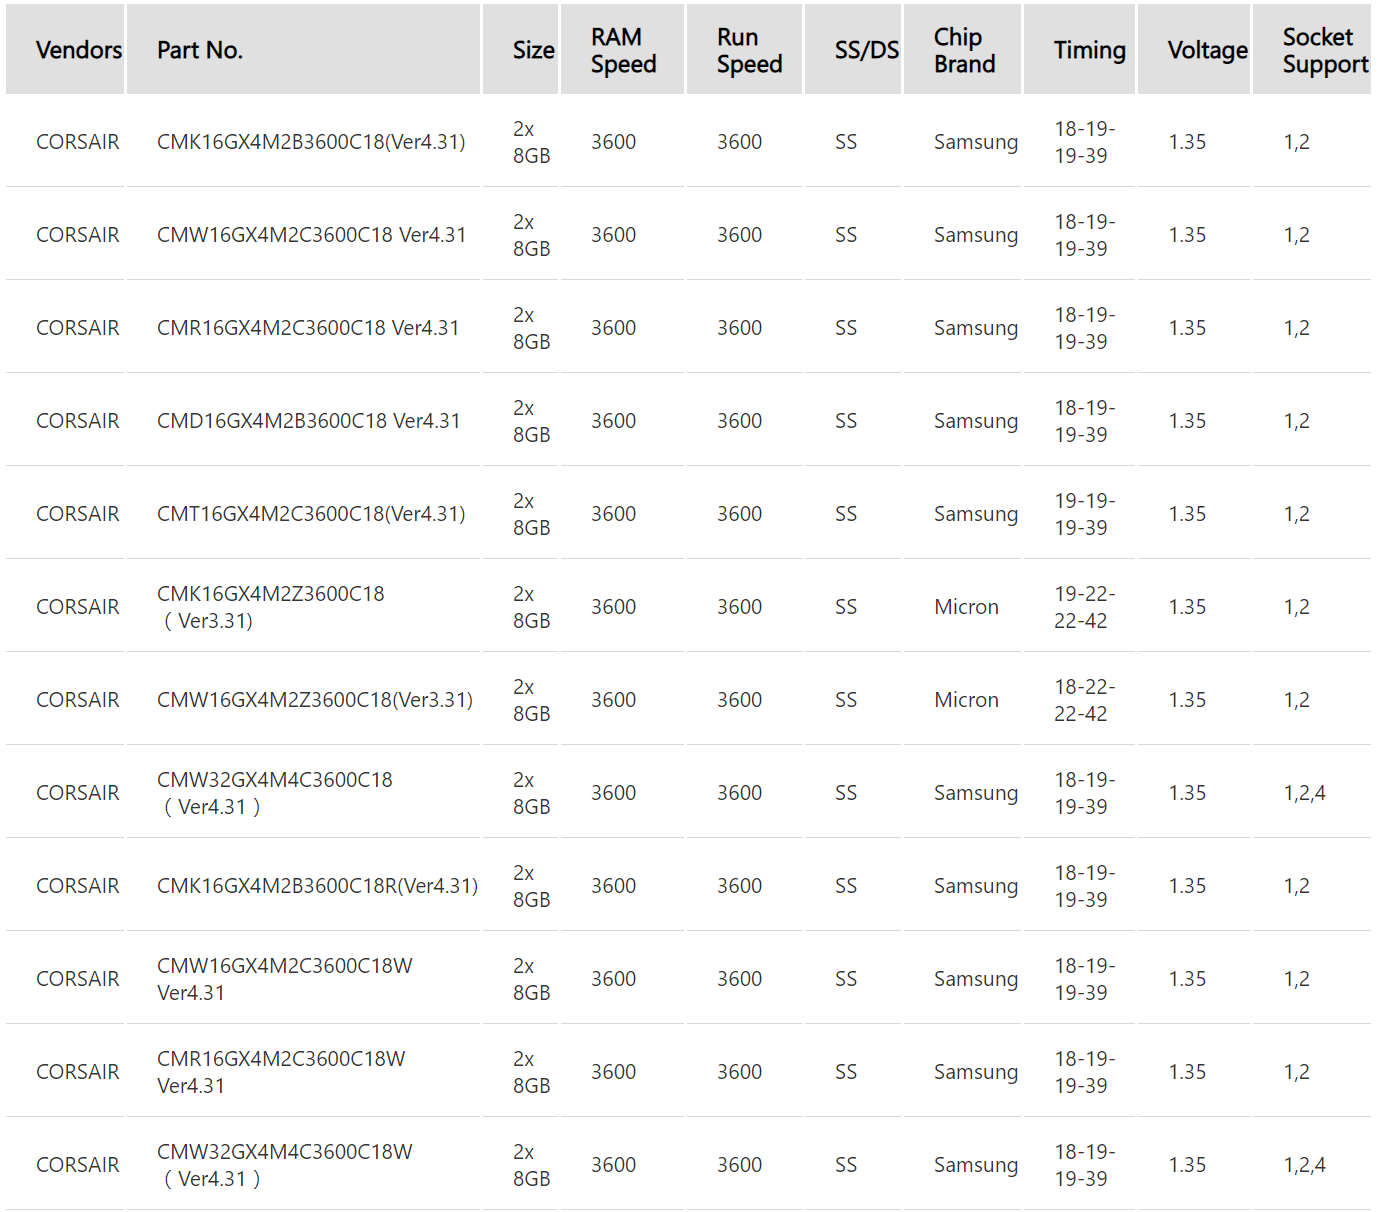Click Micron chip brand in CMW16GX4M2Z3600C18 row
Screen dimensions: 1379x1212
(966, 700)
